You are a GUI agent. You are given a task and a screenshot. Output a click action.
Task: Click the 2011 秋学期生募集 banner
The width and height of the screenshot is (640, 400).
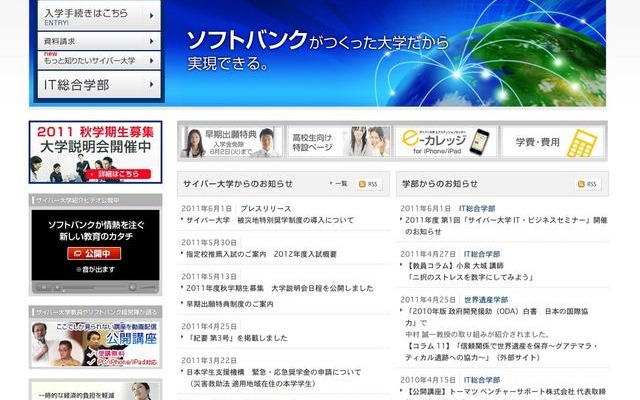[x=96, y=152]
